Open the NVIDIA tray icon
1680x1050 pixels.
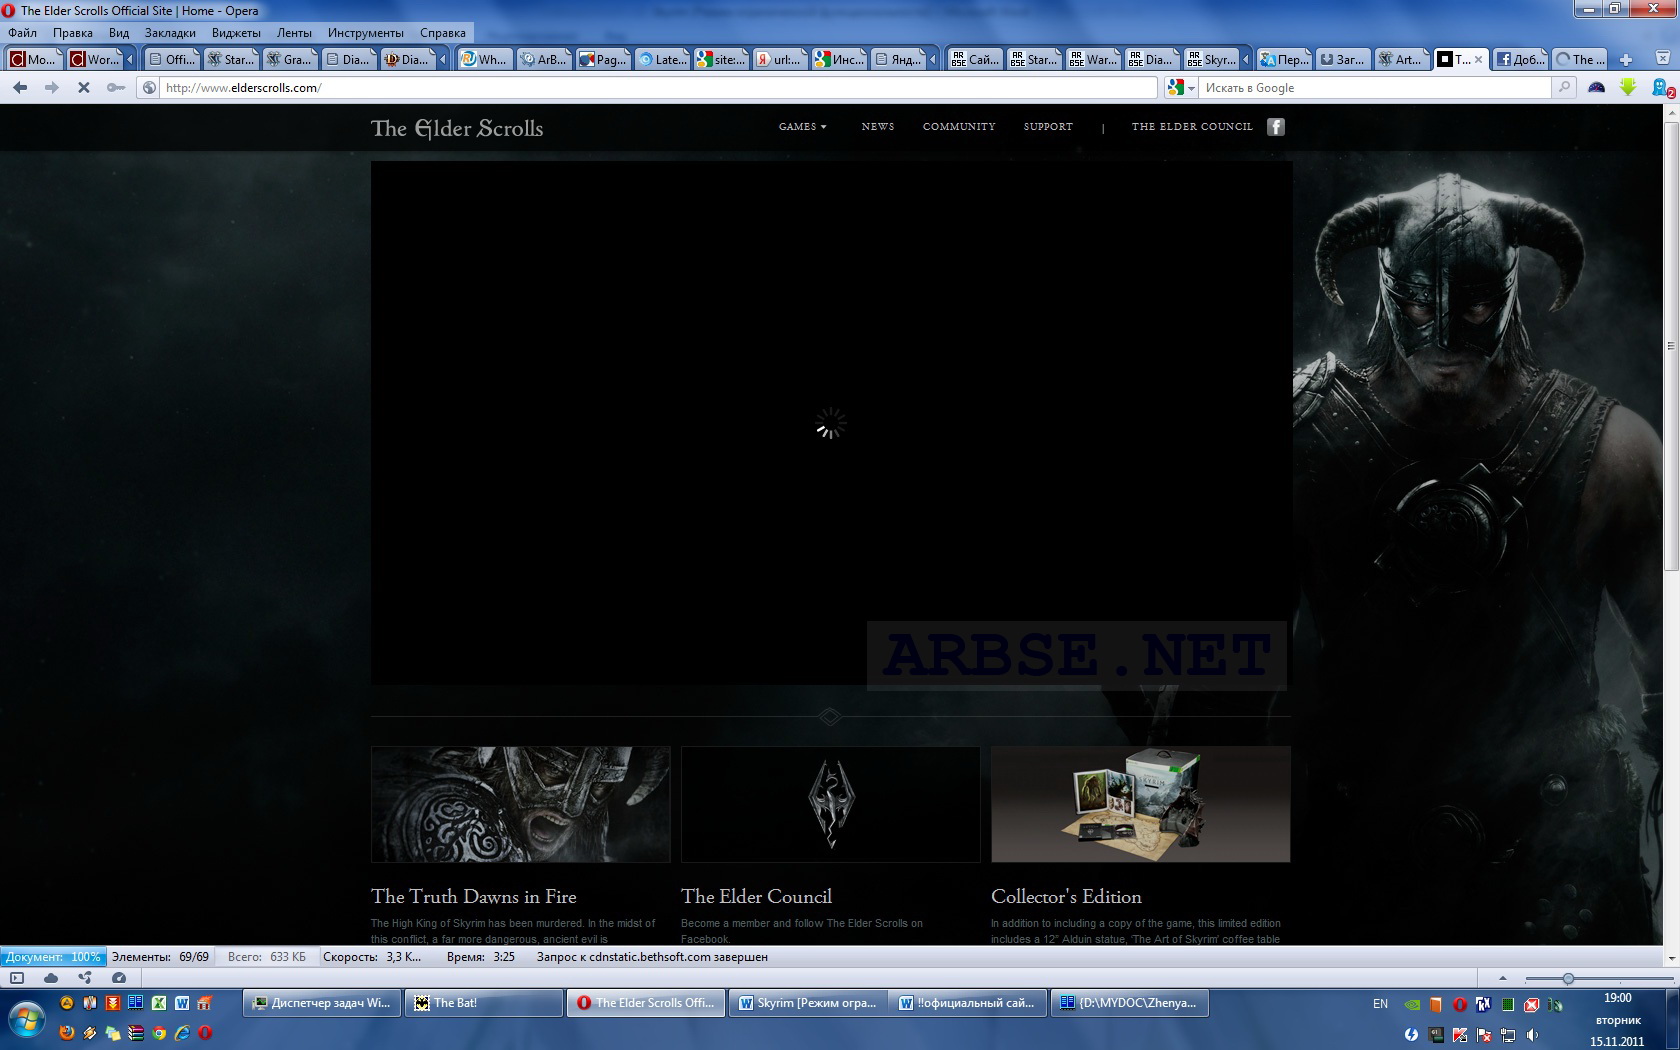tap(1411, 1005)
